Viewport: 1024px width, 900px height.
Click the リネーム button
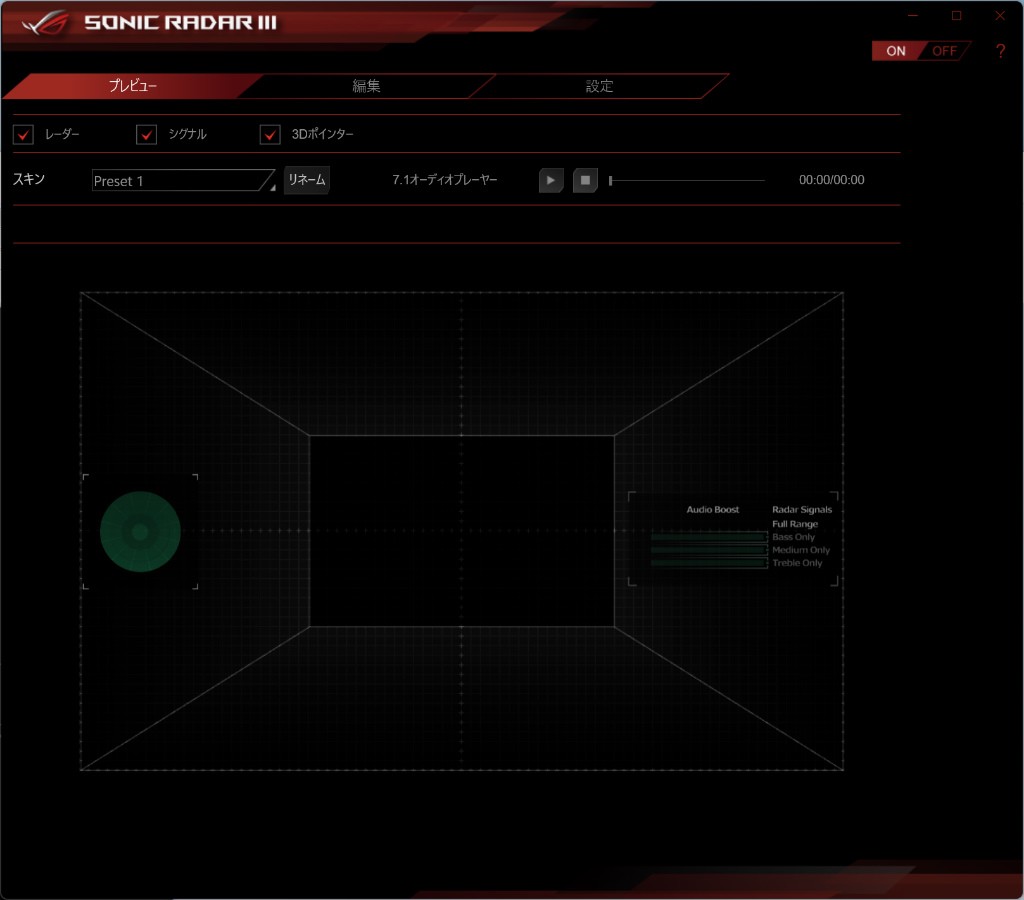(x=307, y=180)
